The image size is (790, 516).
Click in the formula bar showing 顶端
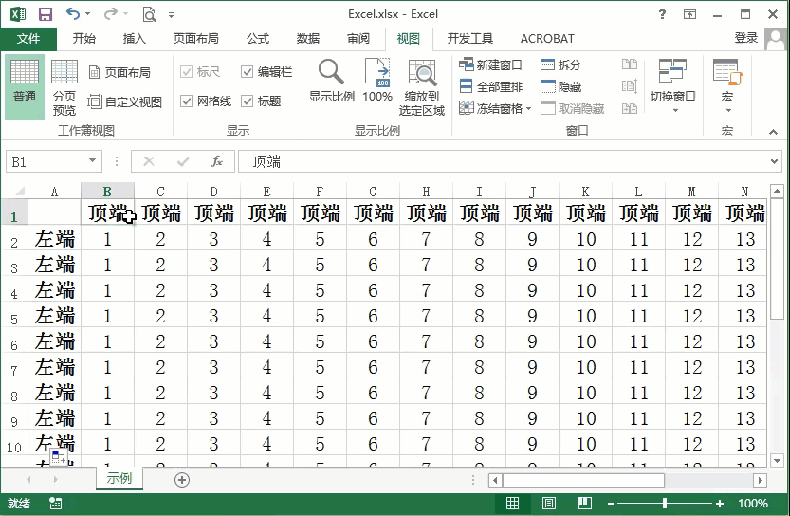point(504,162)
